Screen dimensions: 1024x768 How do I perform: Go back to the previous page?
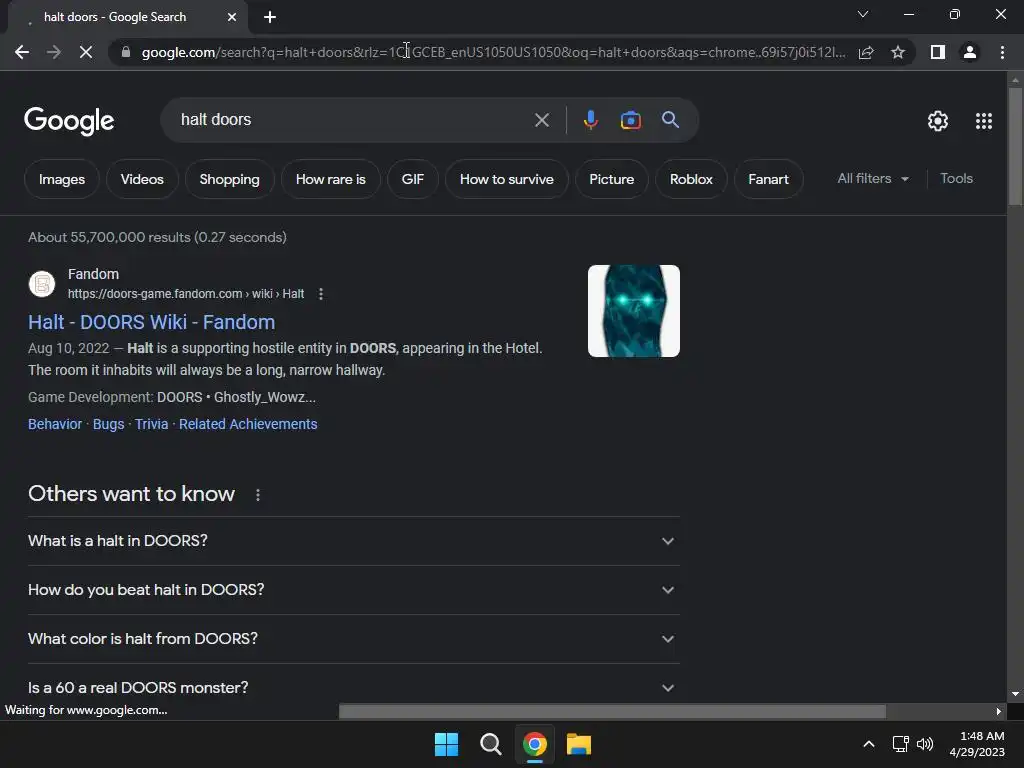(x=22, y=52)
